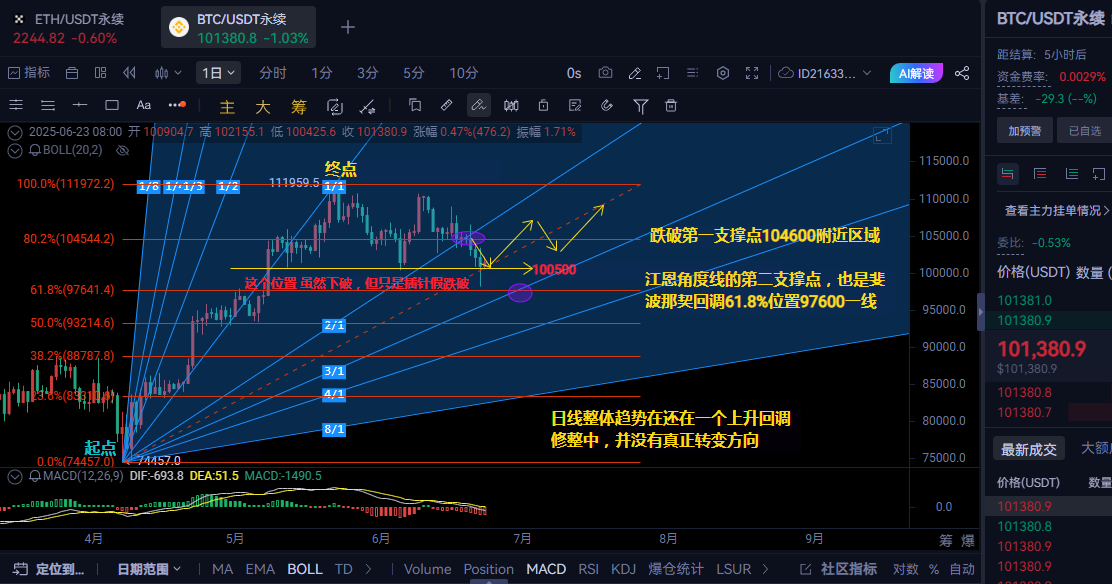
Task: Choose the text annotation Aa tool
Action: (x=143, y=105)
